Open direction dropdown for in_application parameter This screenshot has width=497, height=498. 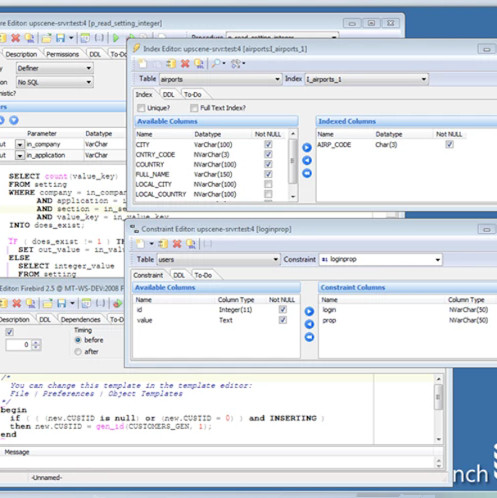tap(20, 155)
